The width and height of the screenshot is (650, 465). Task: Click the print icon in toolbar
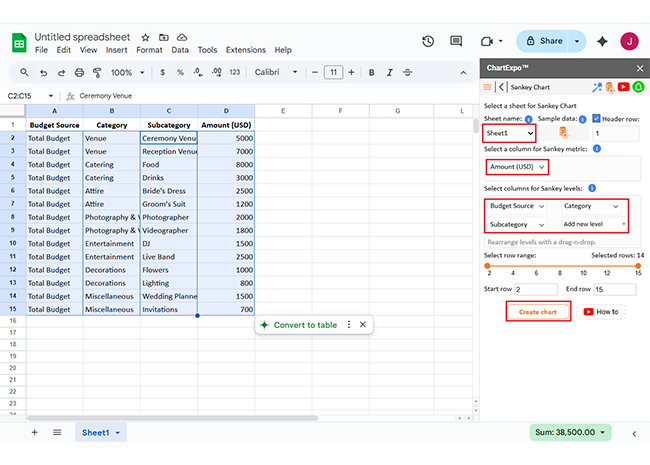click(79, 73)
